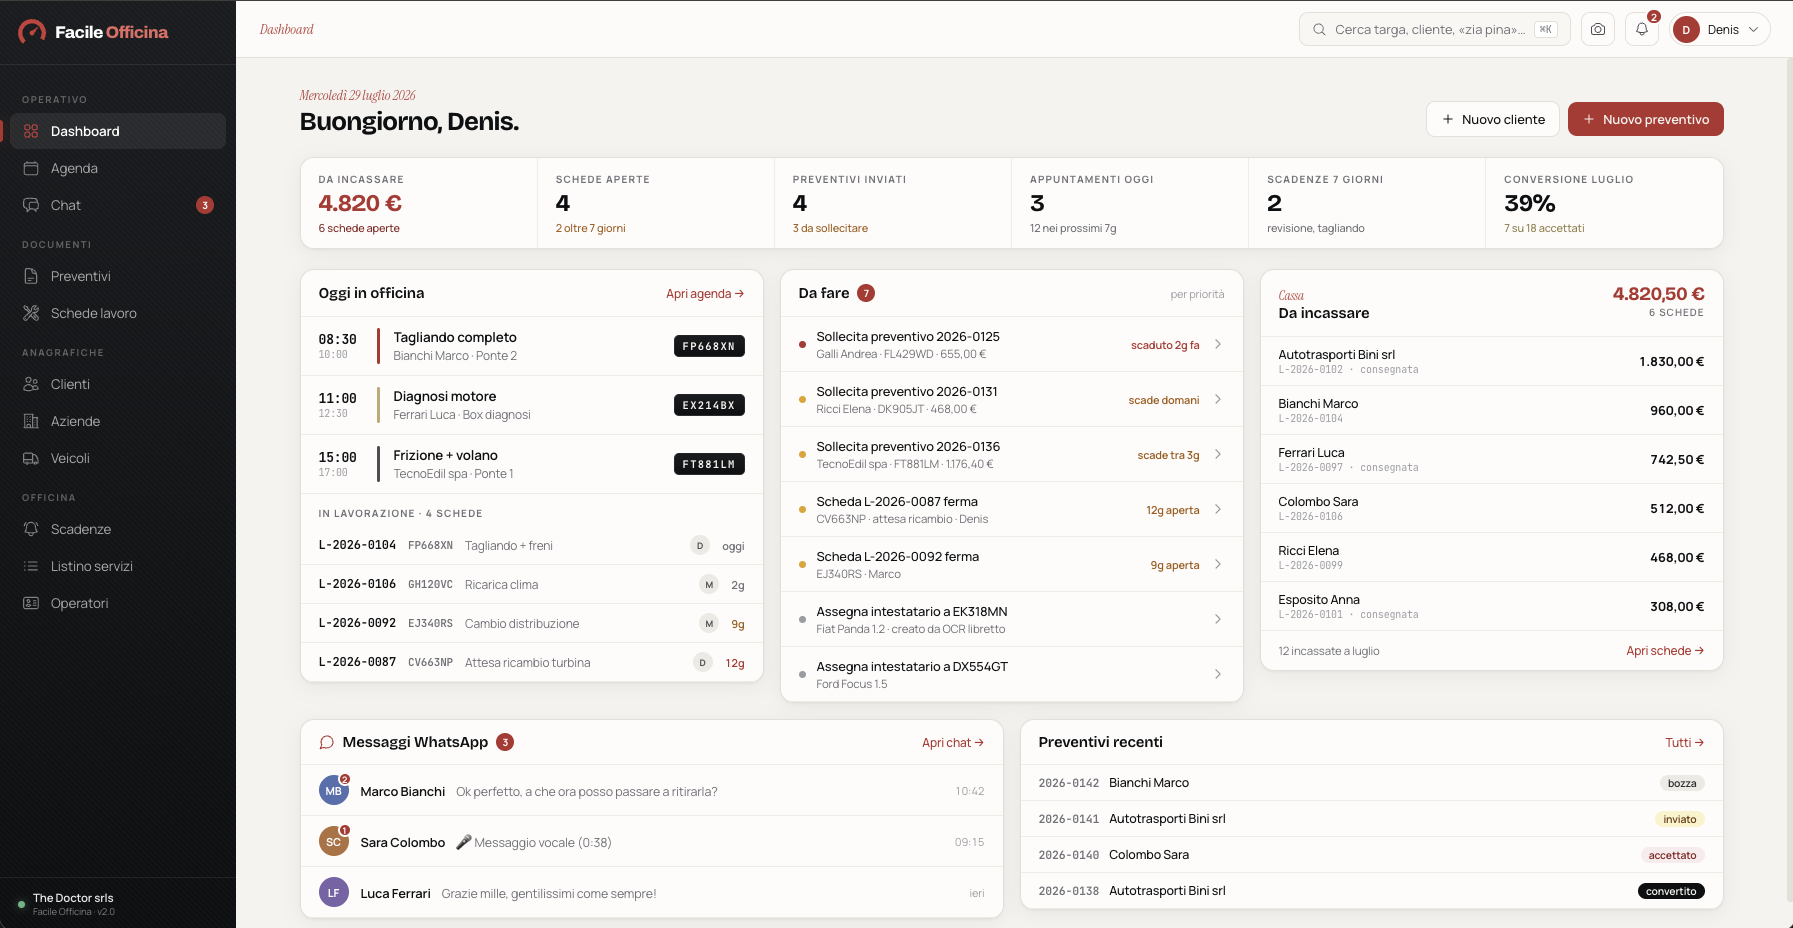Click the WhatsApp messages bubble icon
This screenshot has height=928, width=1793.
tap(326, 742)
